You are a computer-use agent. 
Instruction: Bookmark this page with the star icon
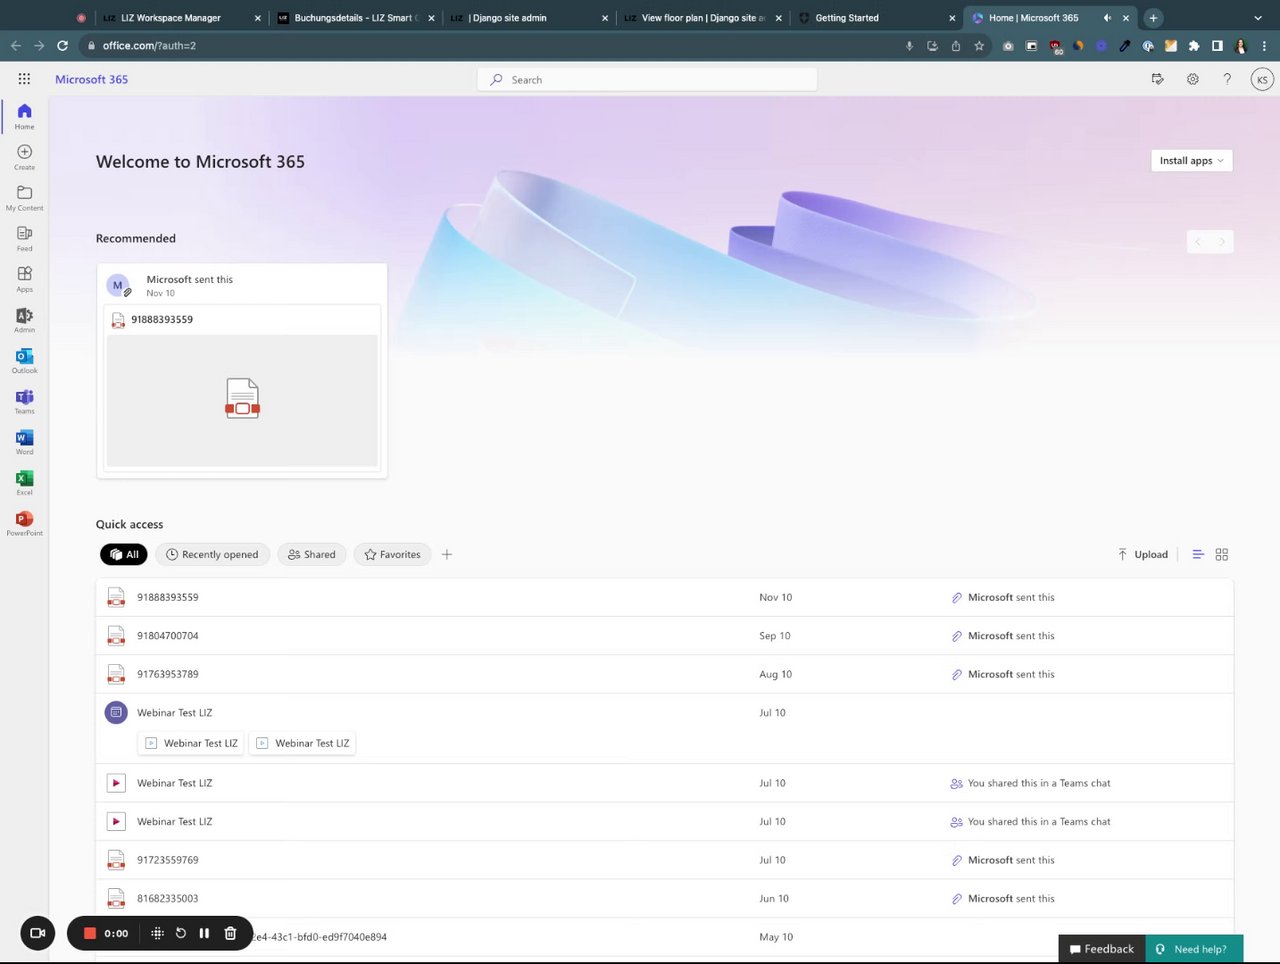coord(979,45)
